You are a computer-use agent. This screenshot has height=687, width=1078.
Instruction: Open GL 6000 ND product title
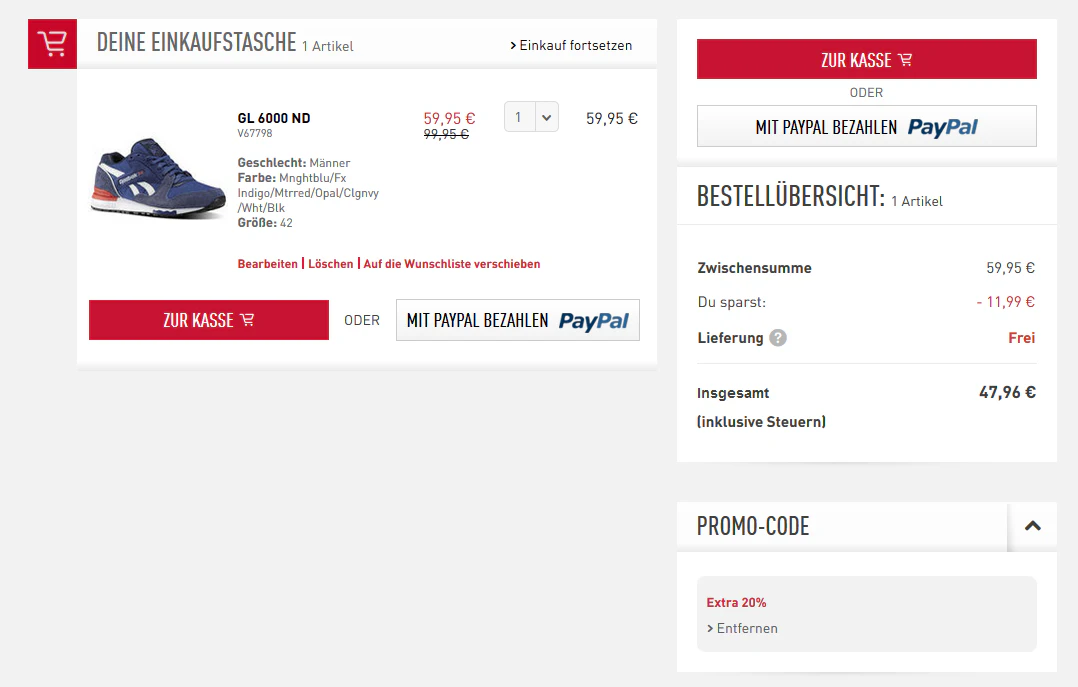[x=274, y=118]
